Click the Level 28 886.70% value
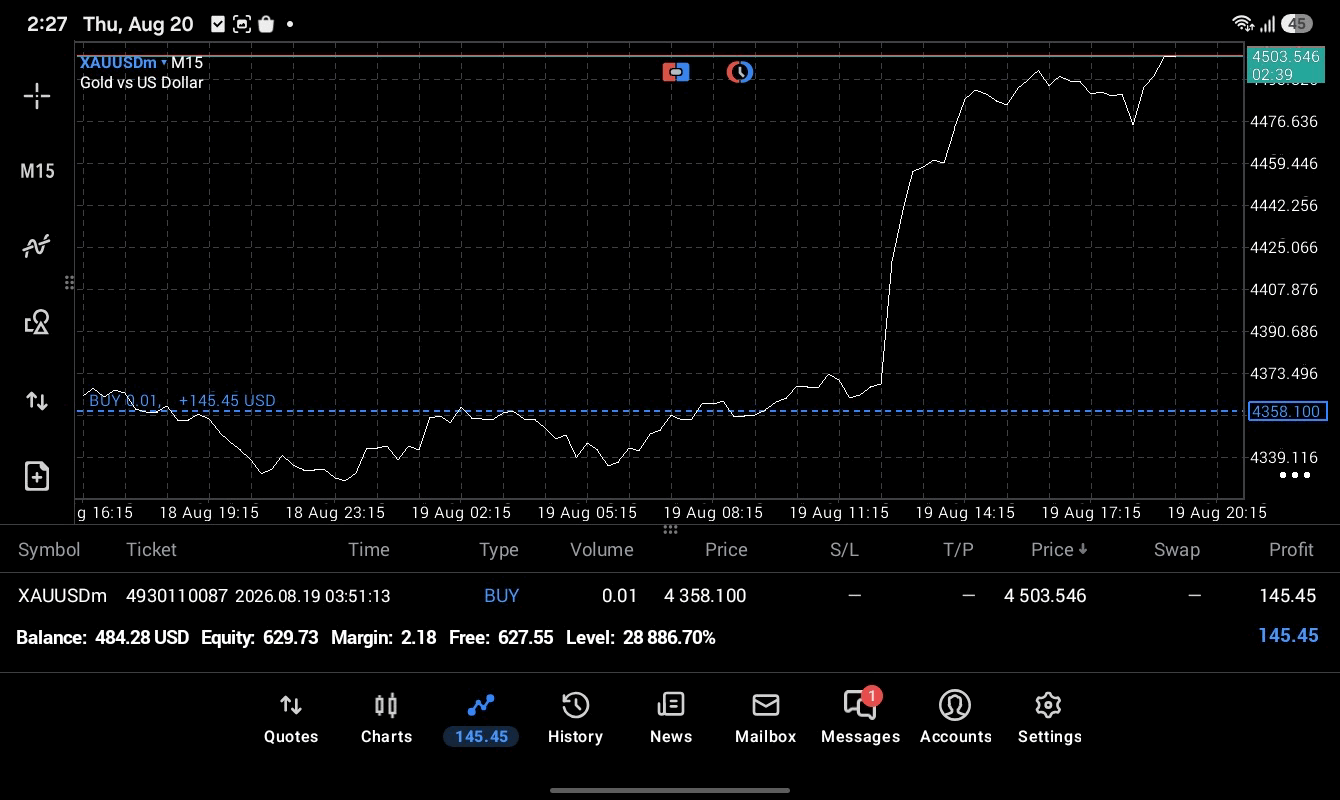 click(669, 638)
